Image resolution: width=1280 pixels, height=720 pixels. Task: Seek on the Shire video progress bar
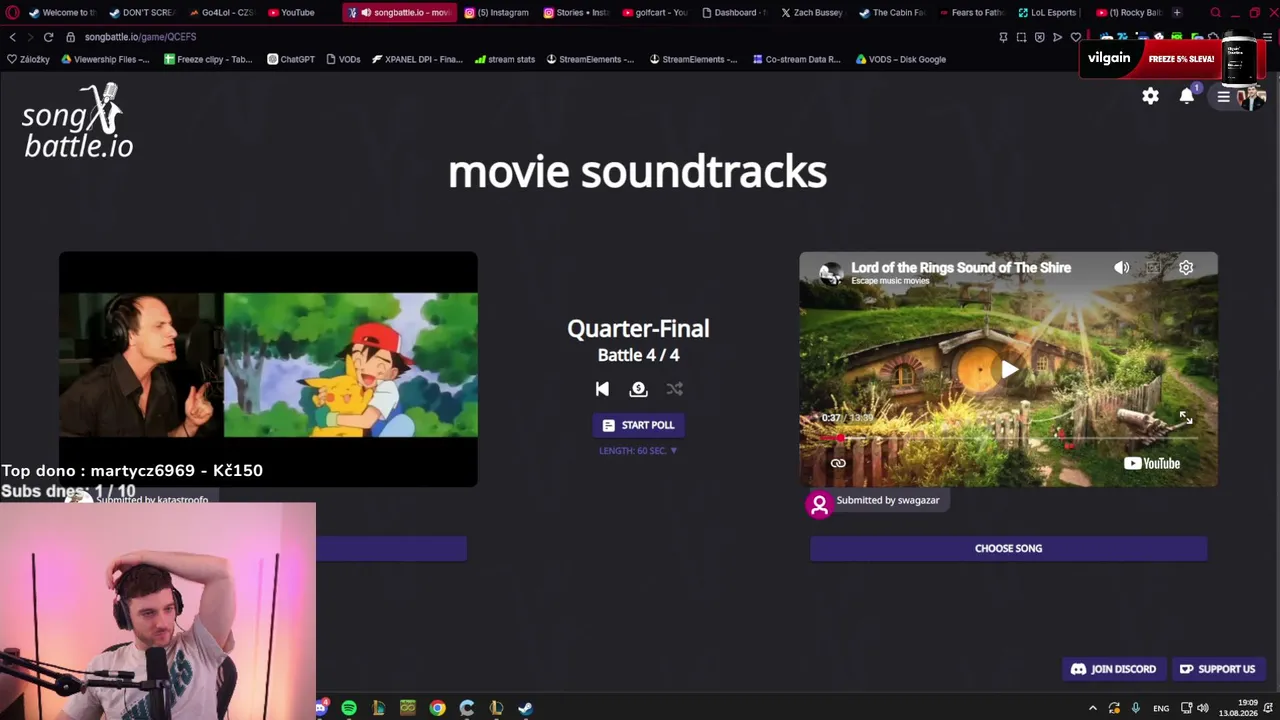click(1008, 438)
